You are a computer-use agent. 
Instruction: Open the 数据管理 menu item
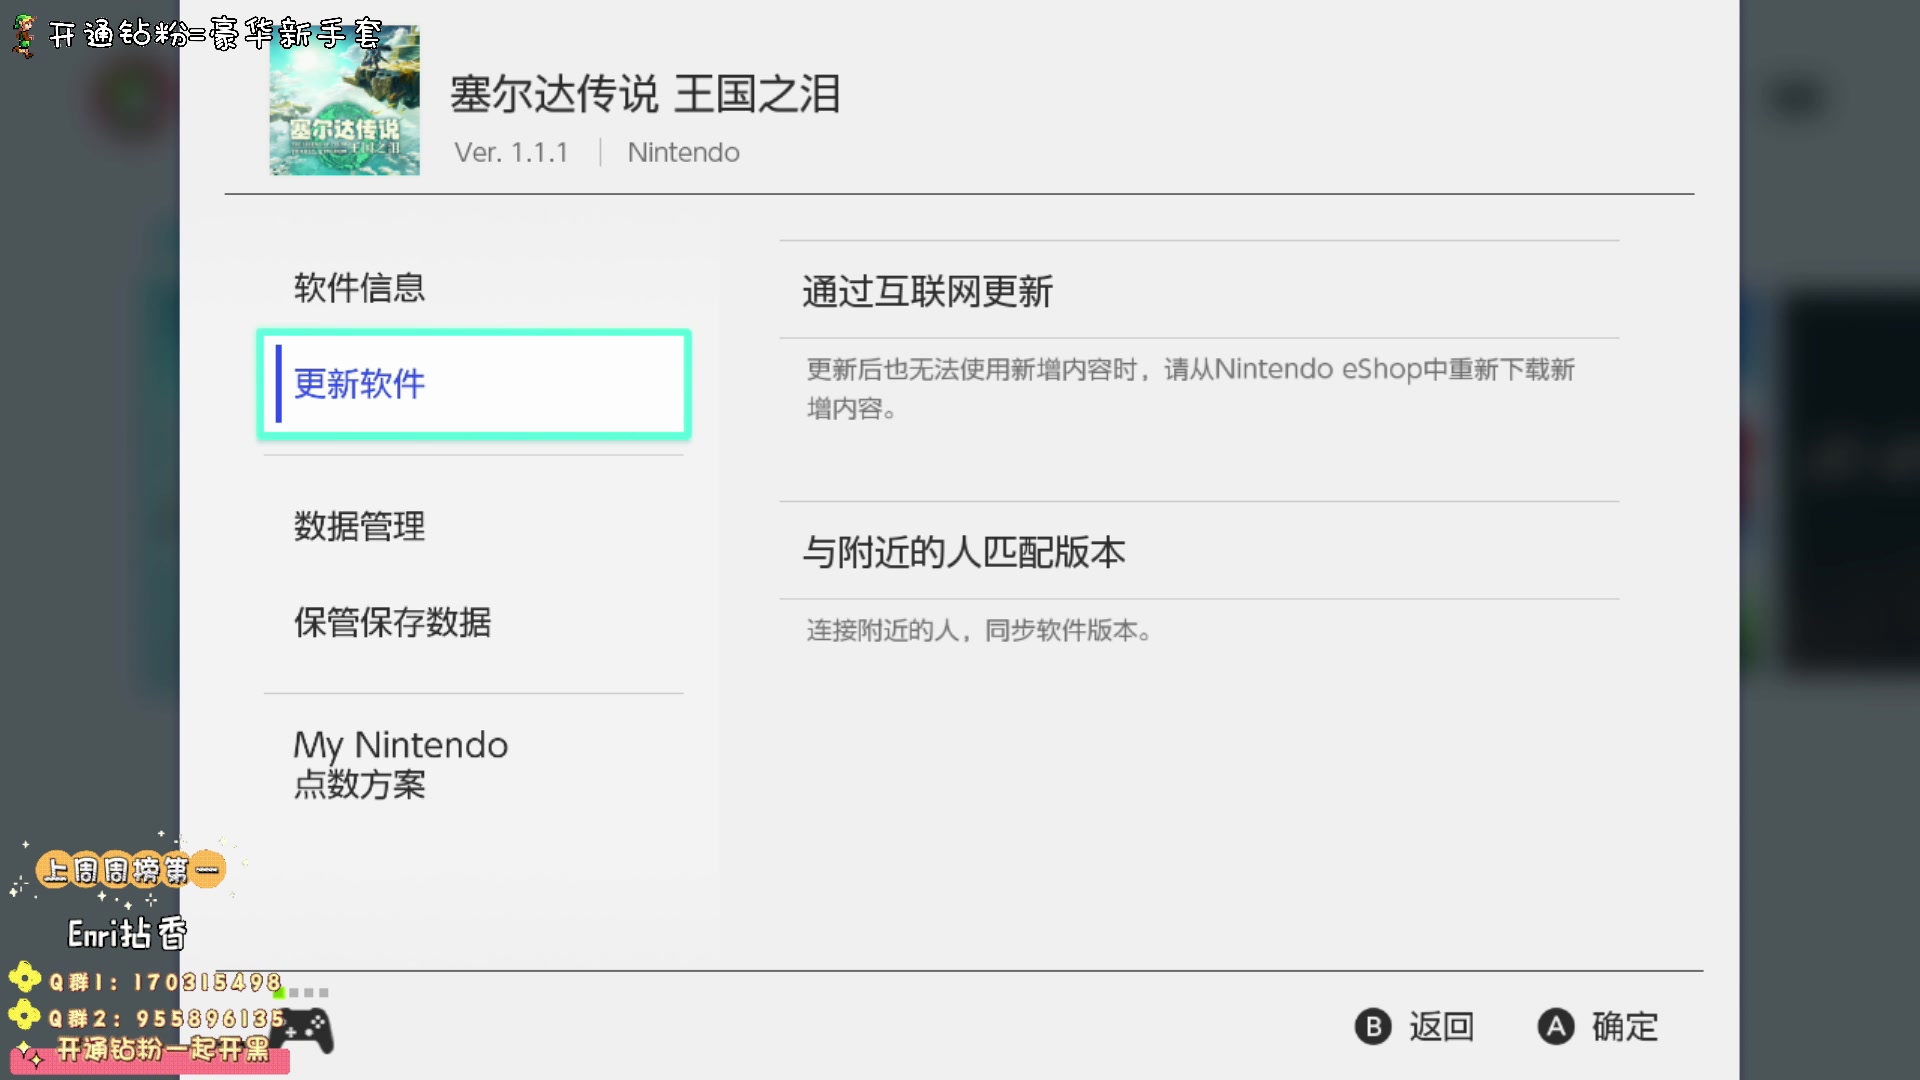473,526
